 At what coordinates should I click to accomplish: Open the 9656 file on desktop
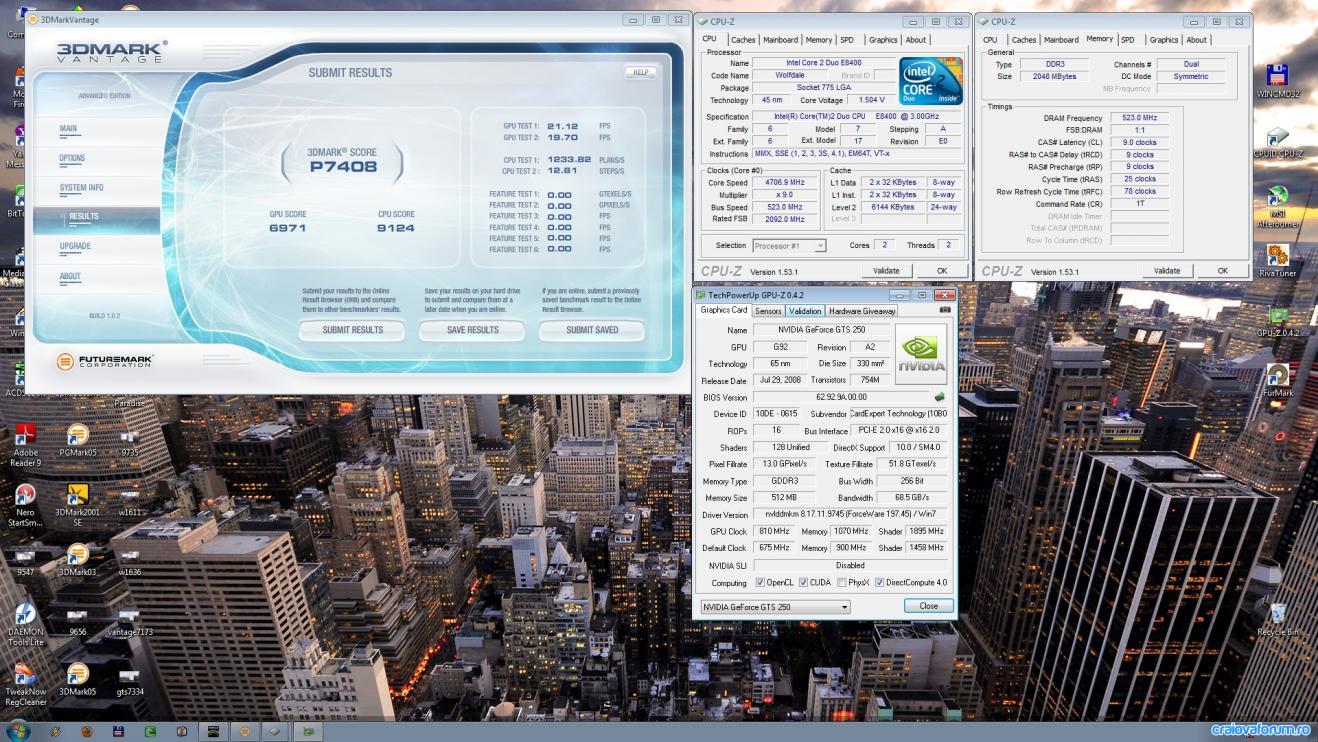(77, 621)
